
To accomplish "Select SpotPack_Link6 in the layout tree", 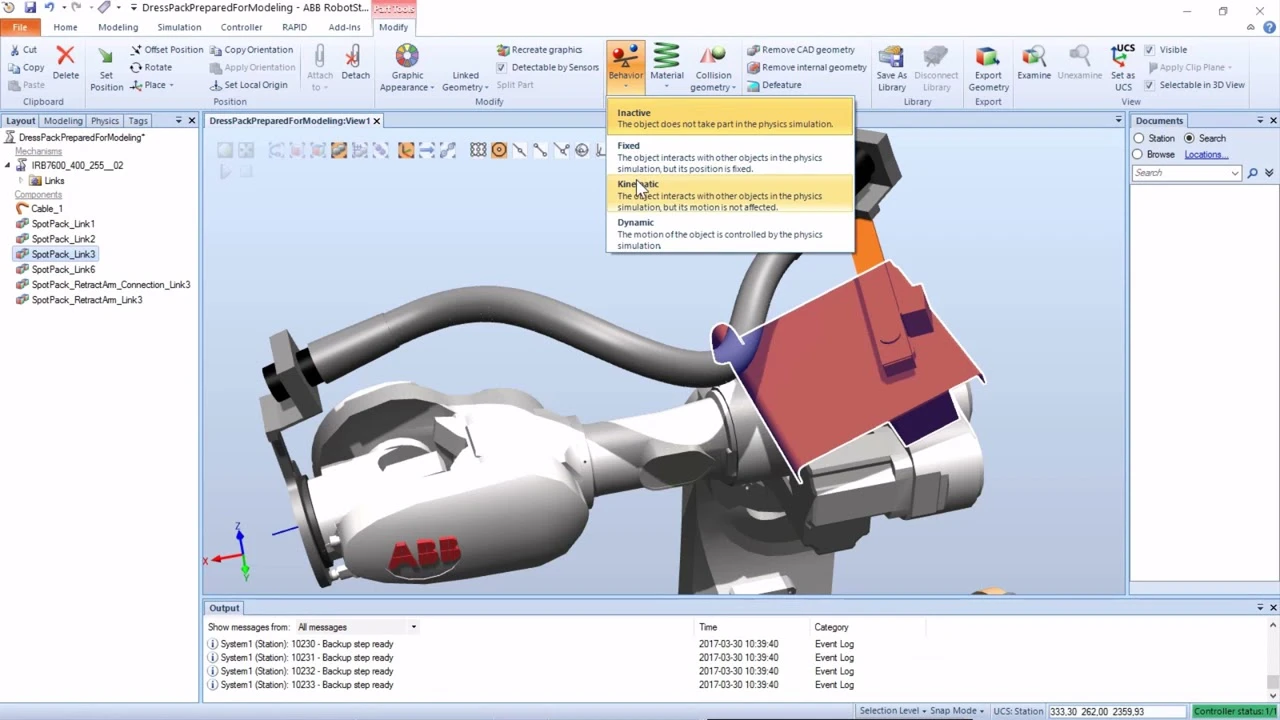I will tap(63, 269).
